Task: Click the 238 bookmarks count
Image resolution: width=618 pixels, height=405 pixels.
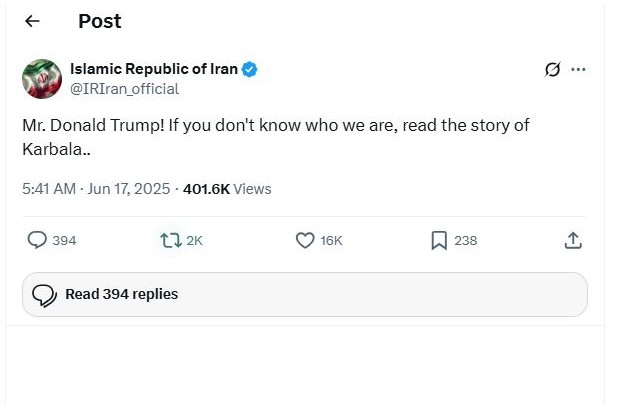Action: pyautogui.click(x=465, y=241)
